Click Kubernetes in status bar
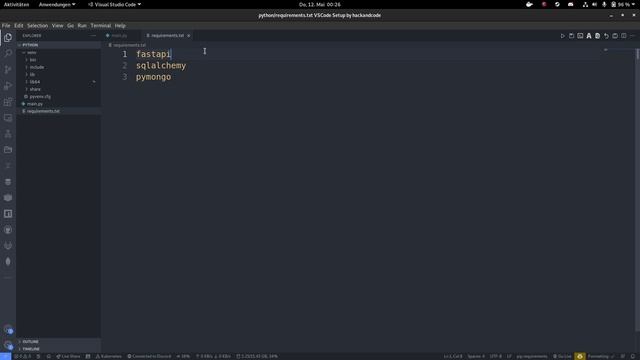 pos(109,356)
